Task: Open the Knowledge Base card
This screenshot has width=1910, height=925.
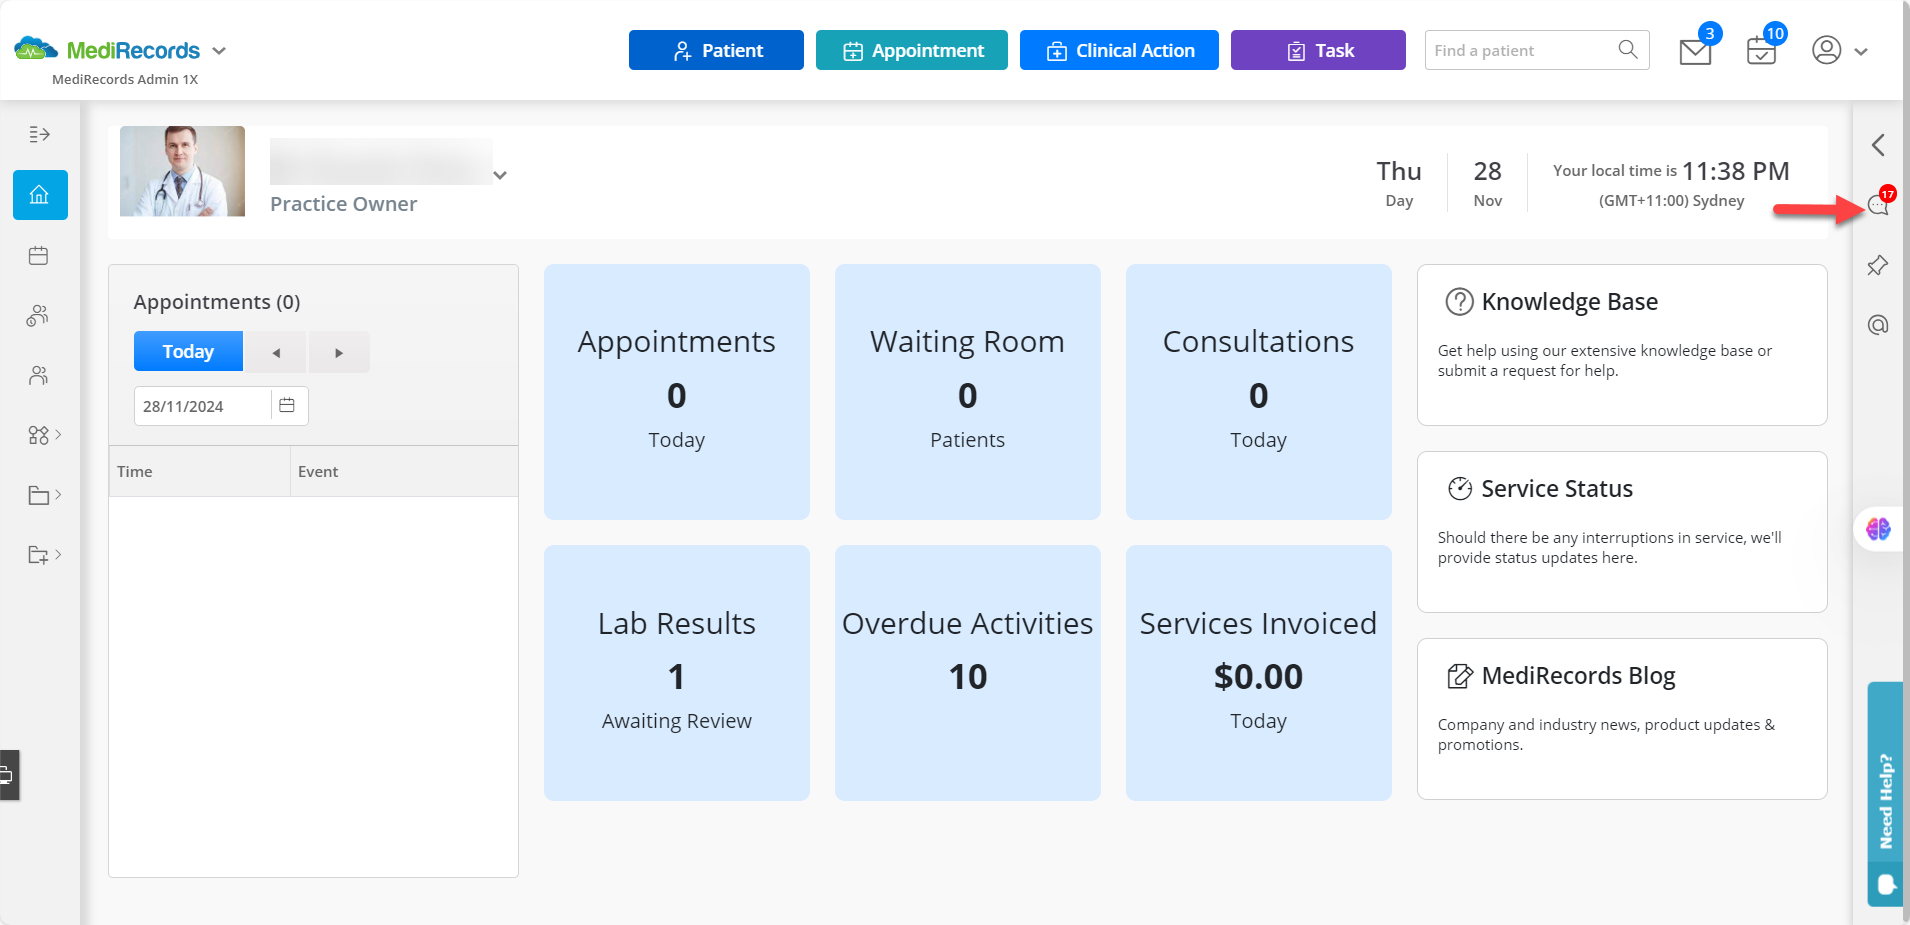Action: click(1622, 345)
